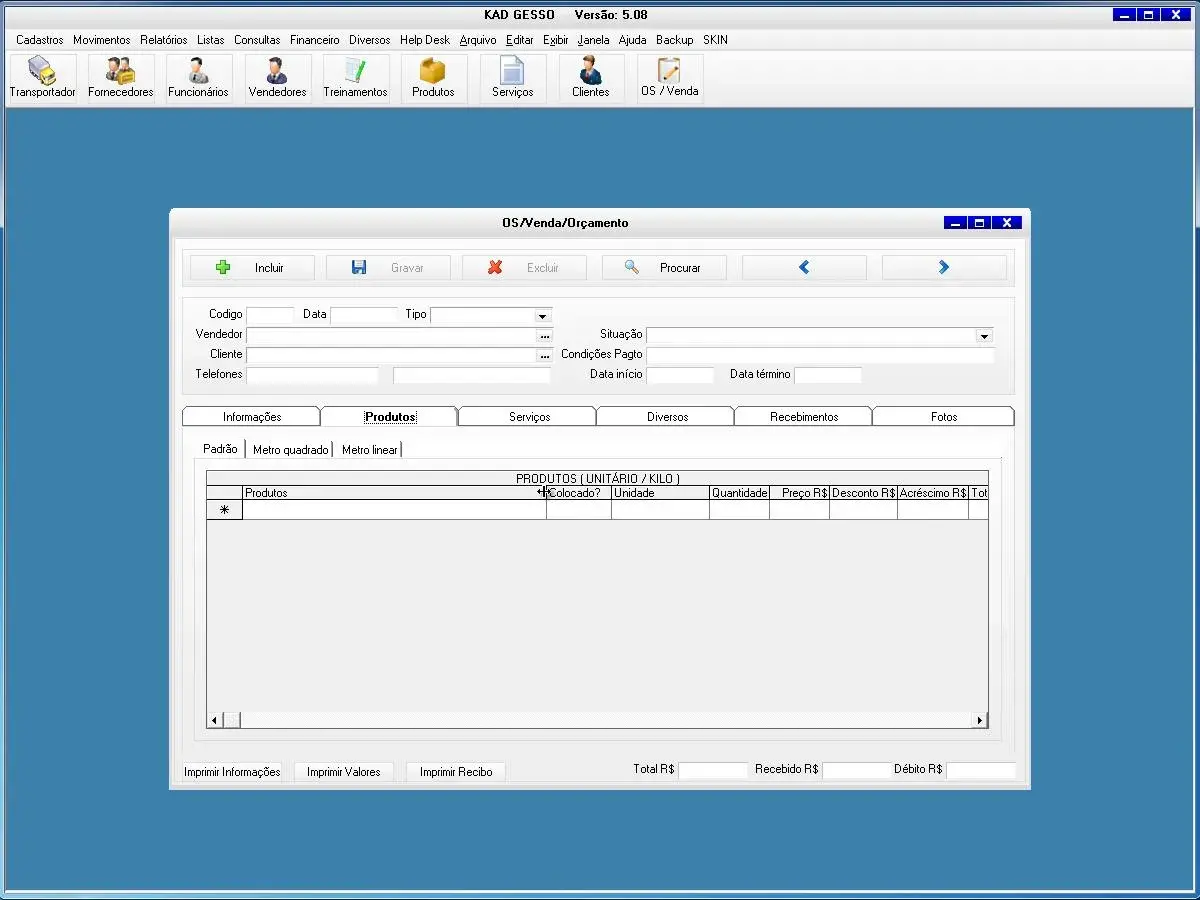Expand the Tipo dropdown
Viewport: 1200px width, 900px height.
[542, 316]
